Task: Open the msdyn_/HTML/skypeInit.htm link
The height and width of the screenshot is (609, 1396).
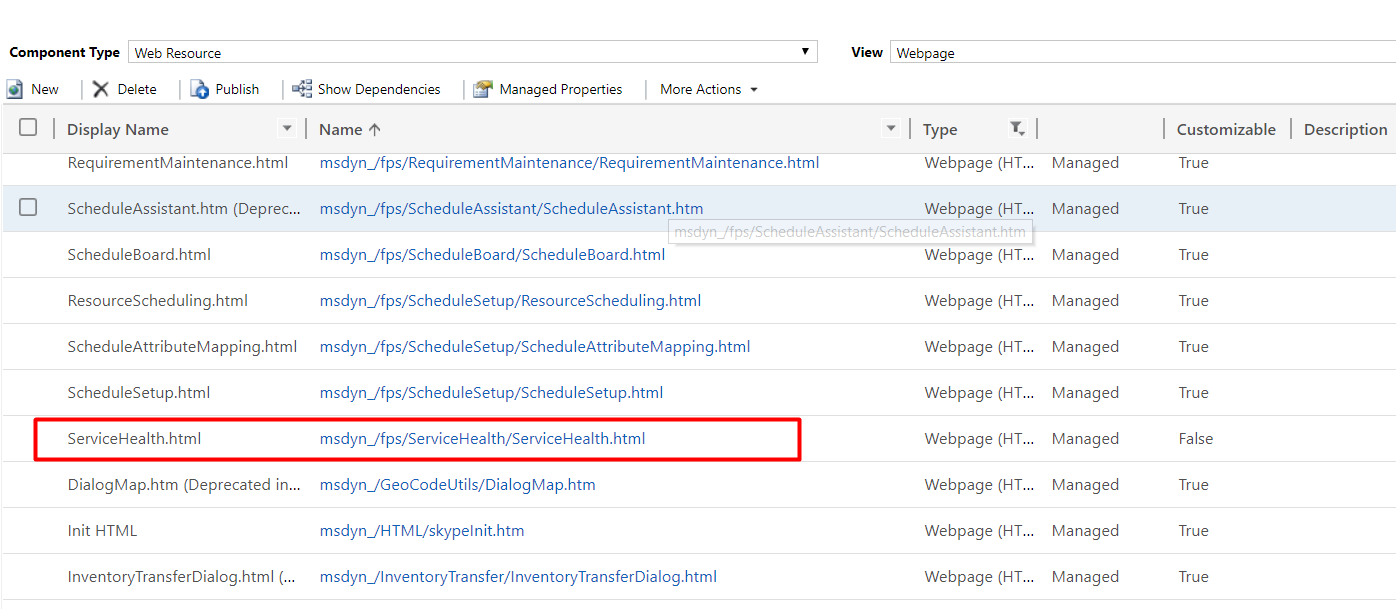Action: pos(422,530)
